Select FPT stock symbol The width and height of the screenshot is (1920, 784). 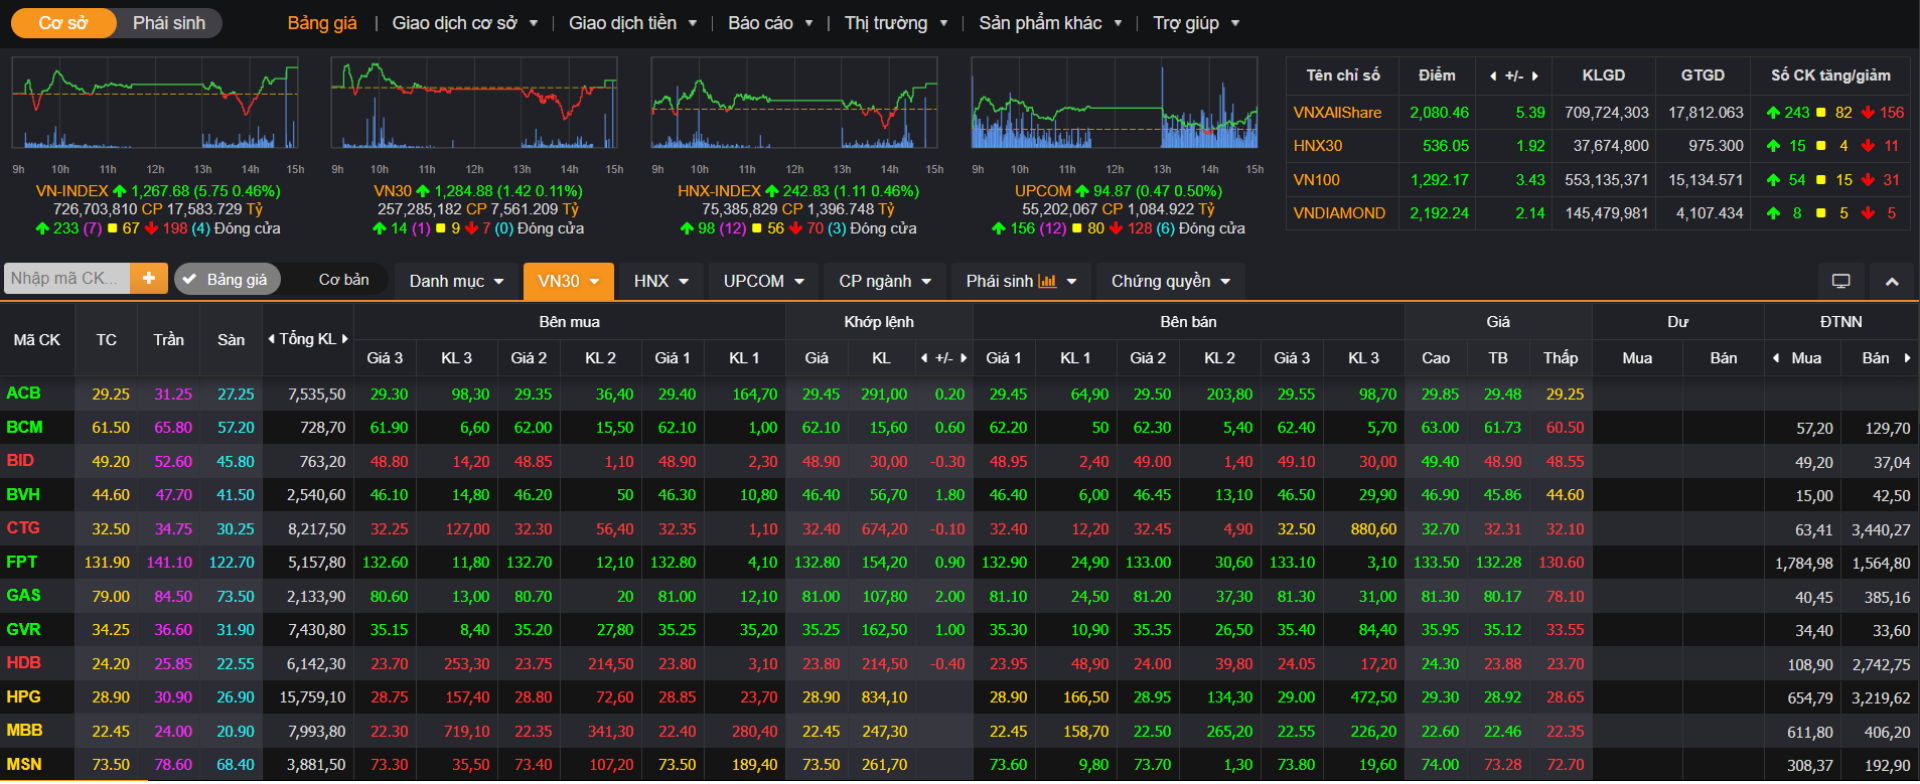(x=22, y=562)
